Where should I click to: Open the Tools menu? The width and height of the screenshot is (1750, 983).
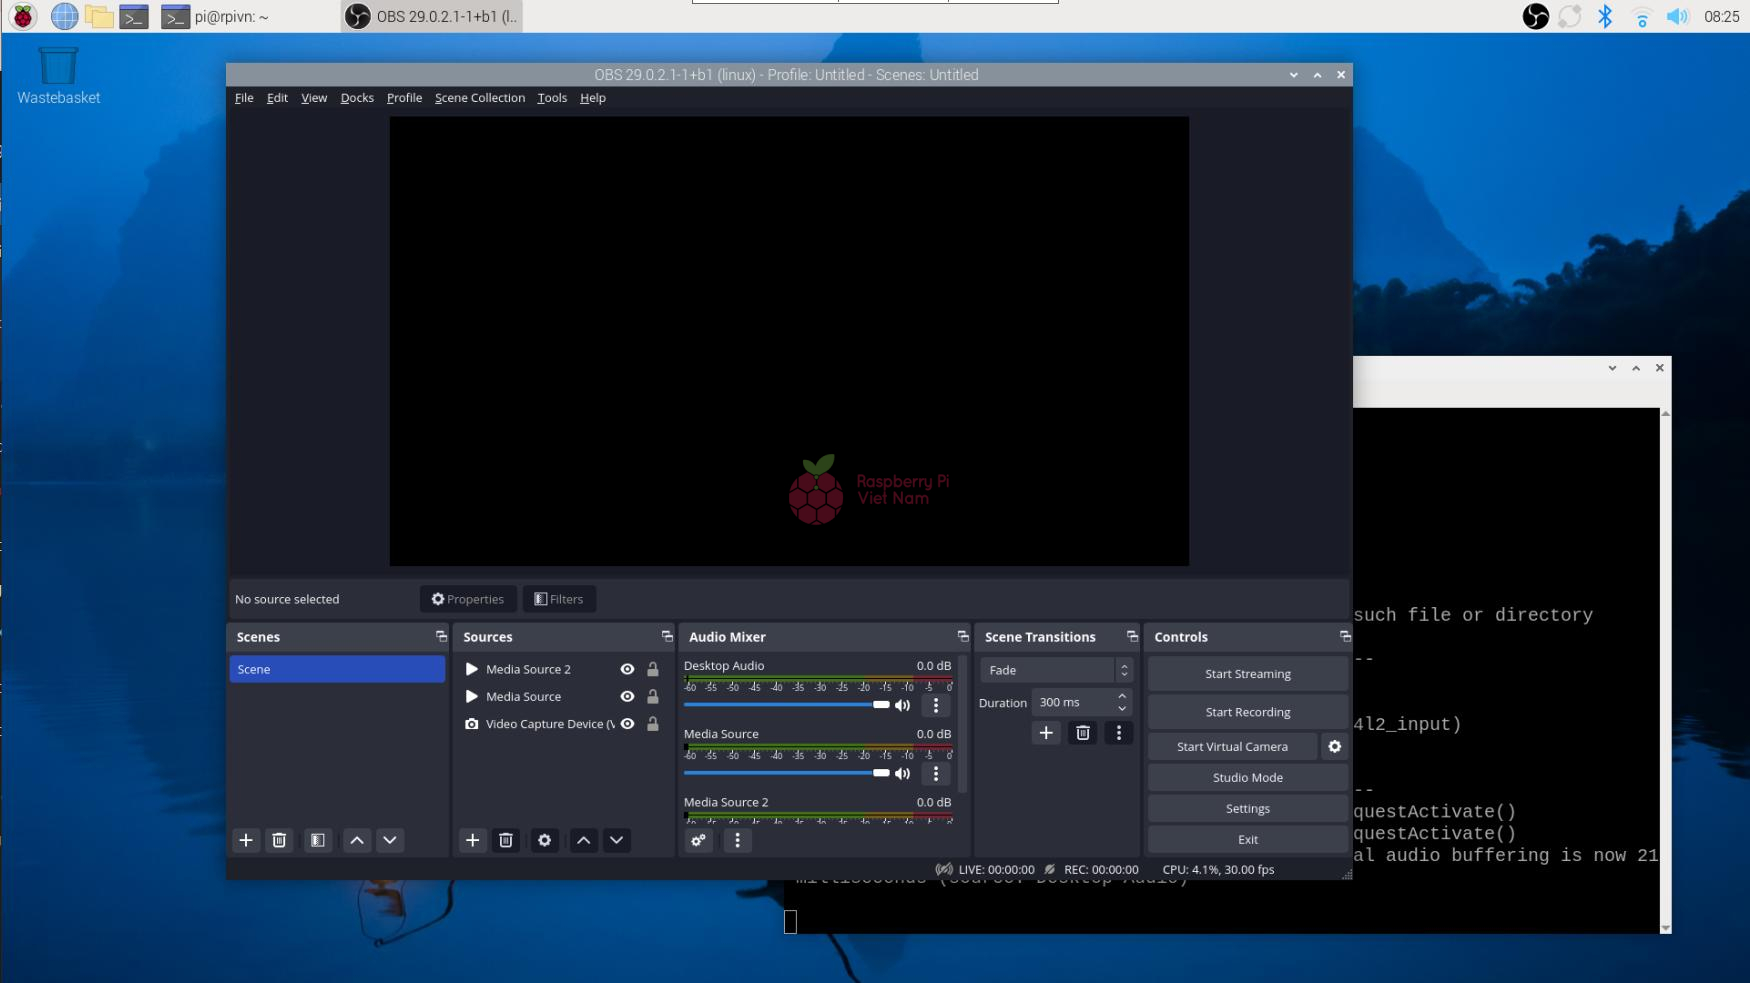(551, 98)
